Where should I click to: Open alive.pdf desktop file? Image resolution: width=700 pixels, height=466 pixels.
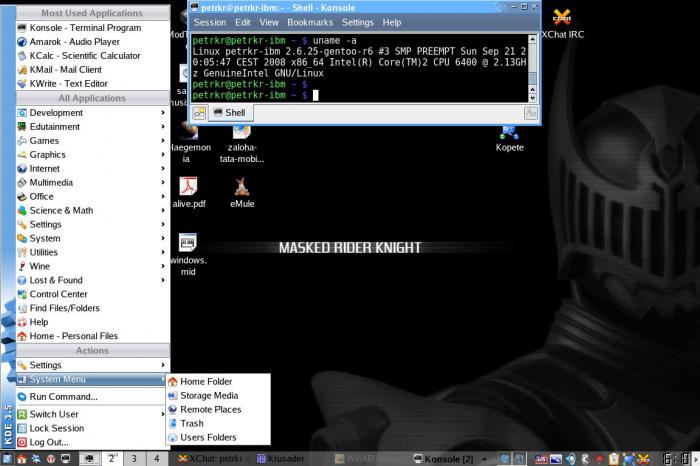pos(188,192)
